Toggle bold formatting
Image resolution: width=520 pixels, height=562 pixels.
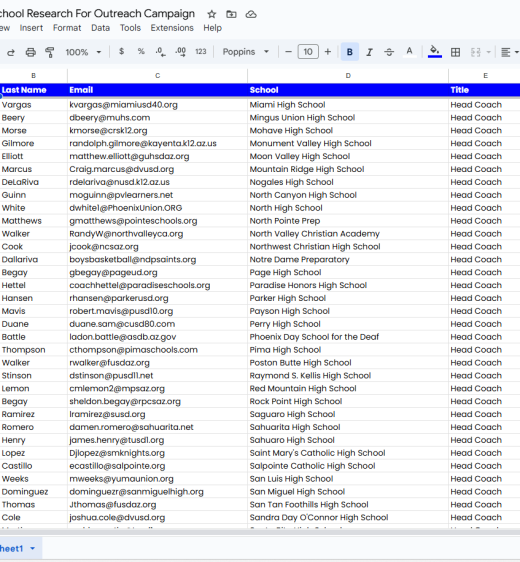[350, 52]
